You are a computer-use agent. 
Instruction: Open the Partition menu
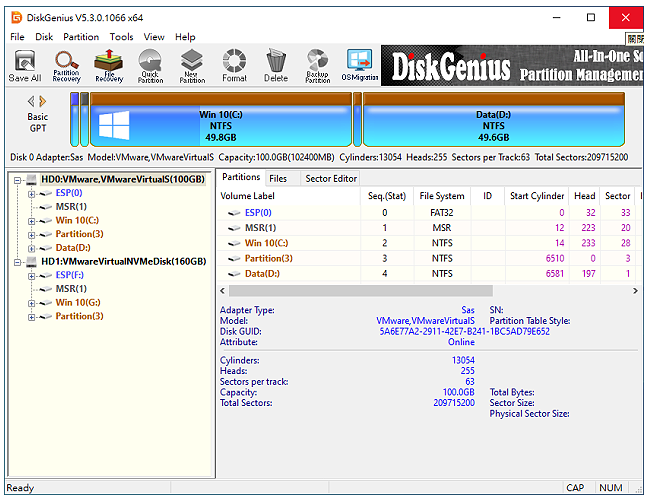coord(81,37)
